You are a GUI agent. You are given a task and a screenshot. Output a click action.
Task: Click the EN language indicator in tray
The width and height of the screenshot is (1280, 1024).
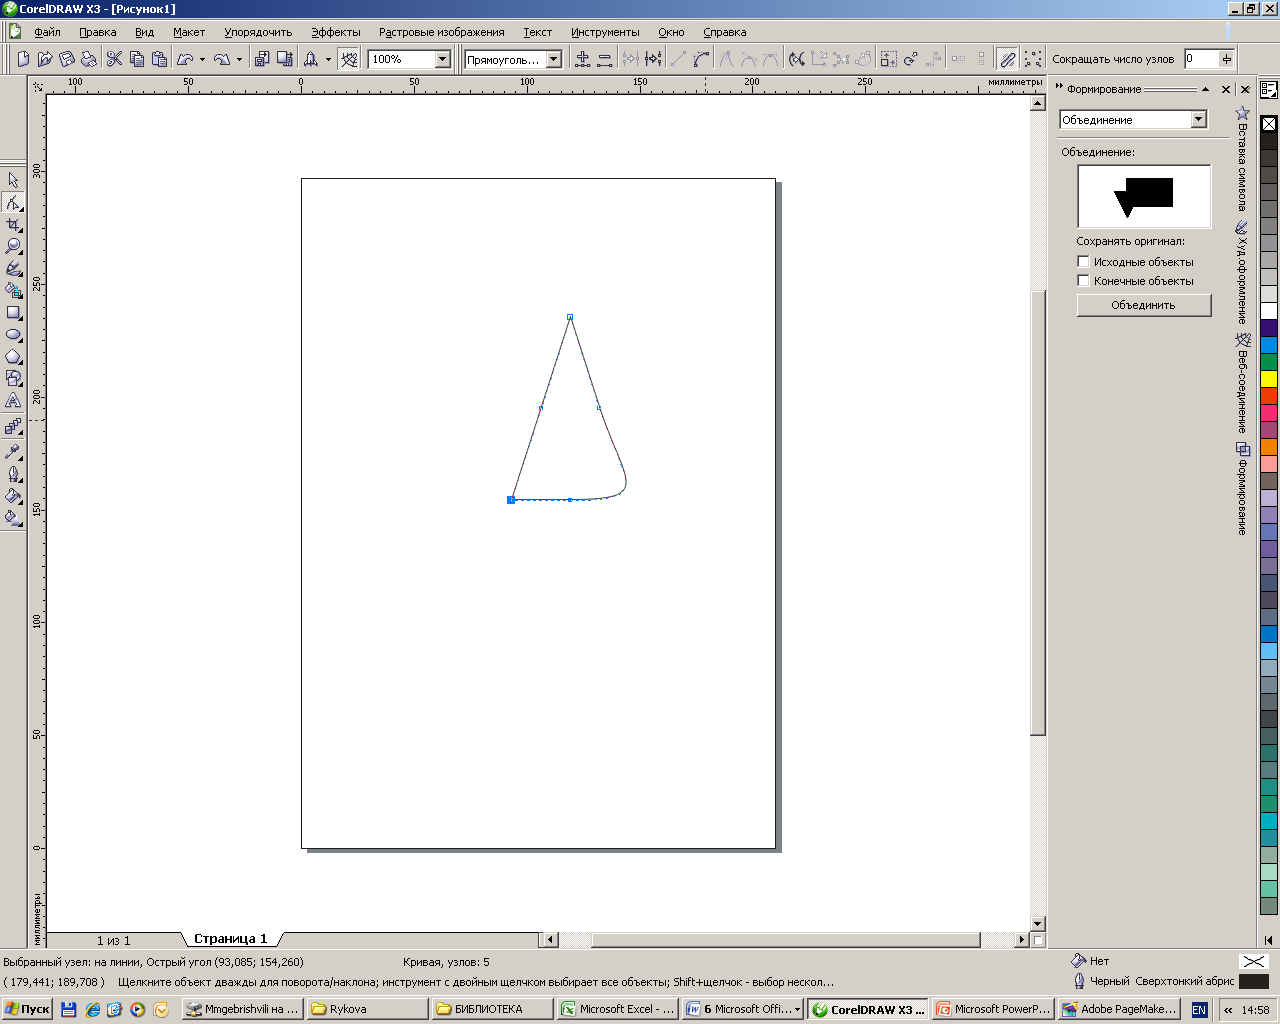(1199, 1010)
